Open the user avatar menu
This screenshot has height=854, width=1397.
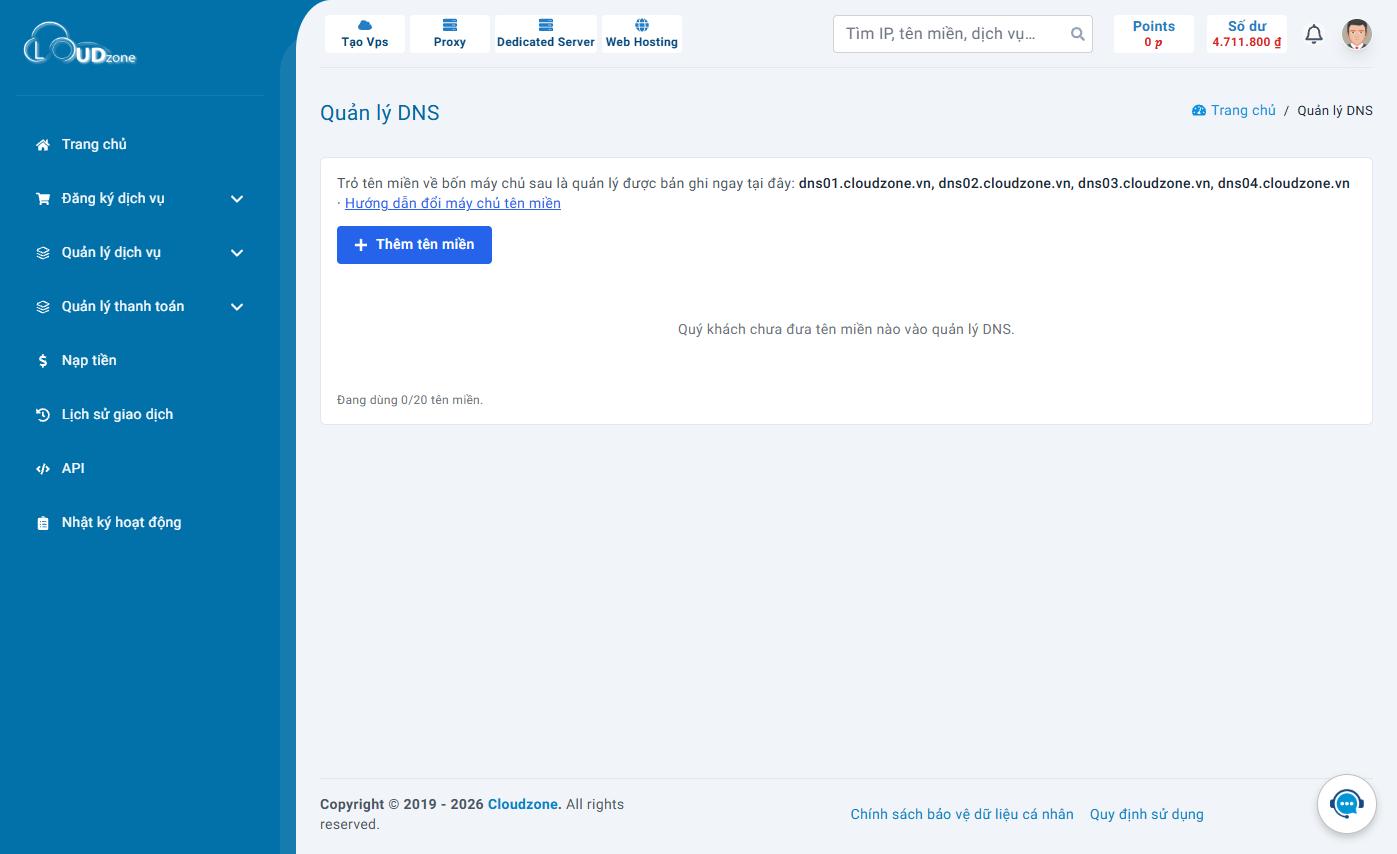(x=1357, y=34)
